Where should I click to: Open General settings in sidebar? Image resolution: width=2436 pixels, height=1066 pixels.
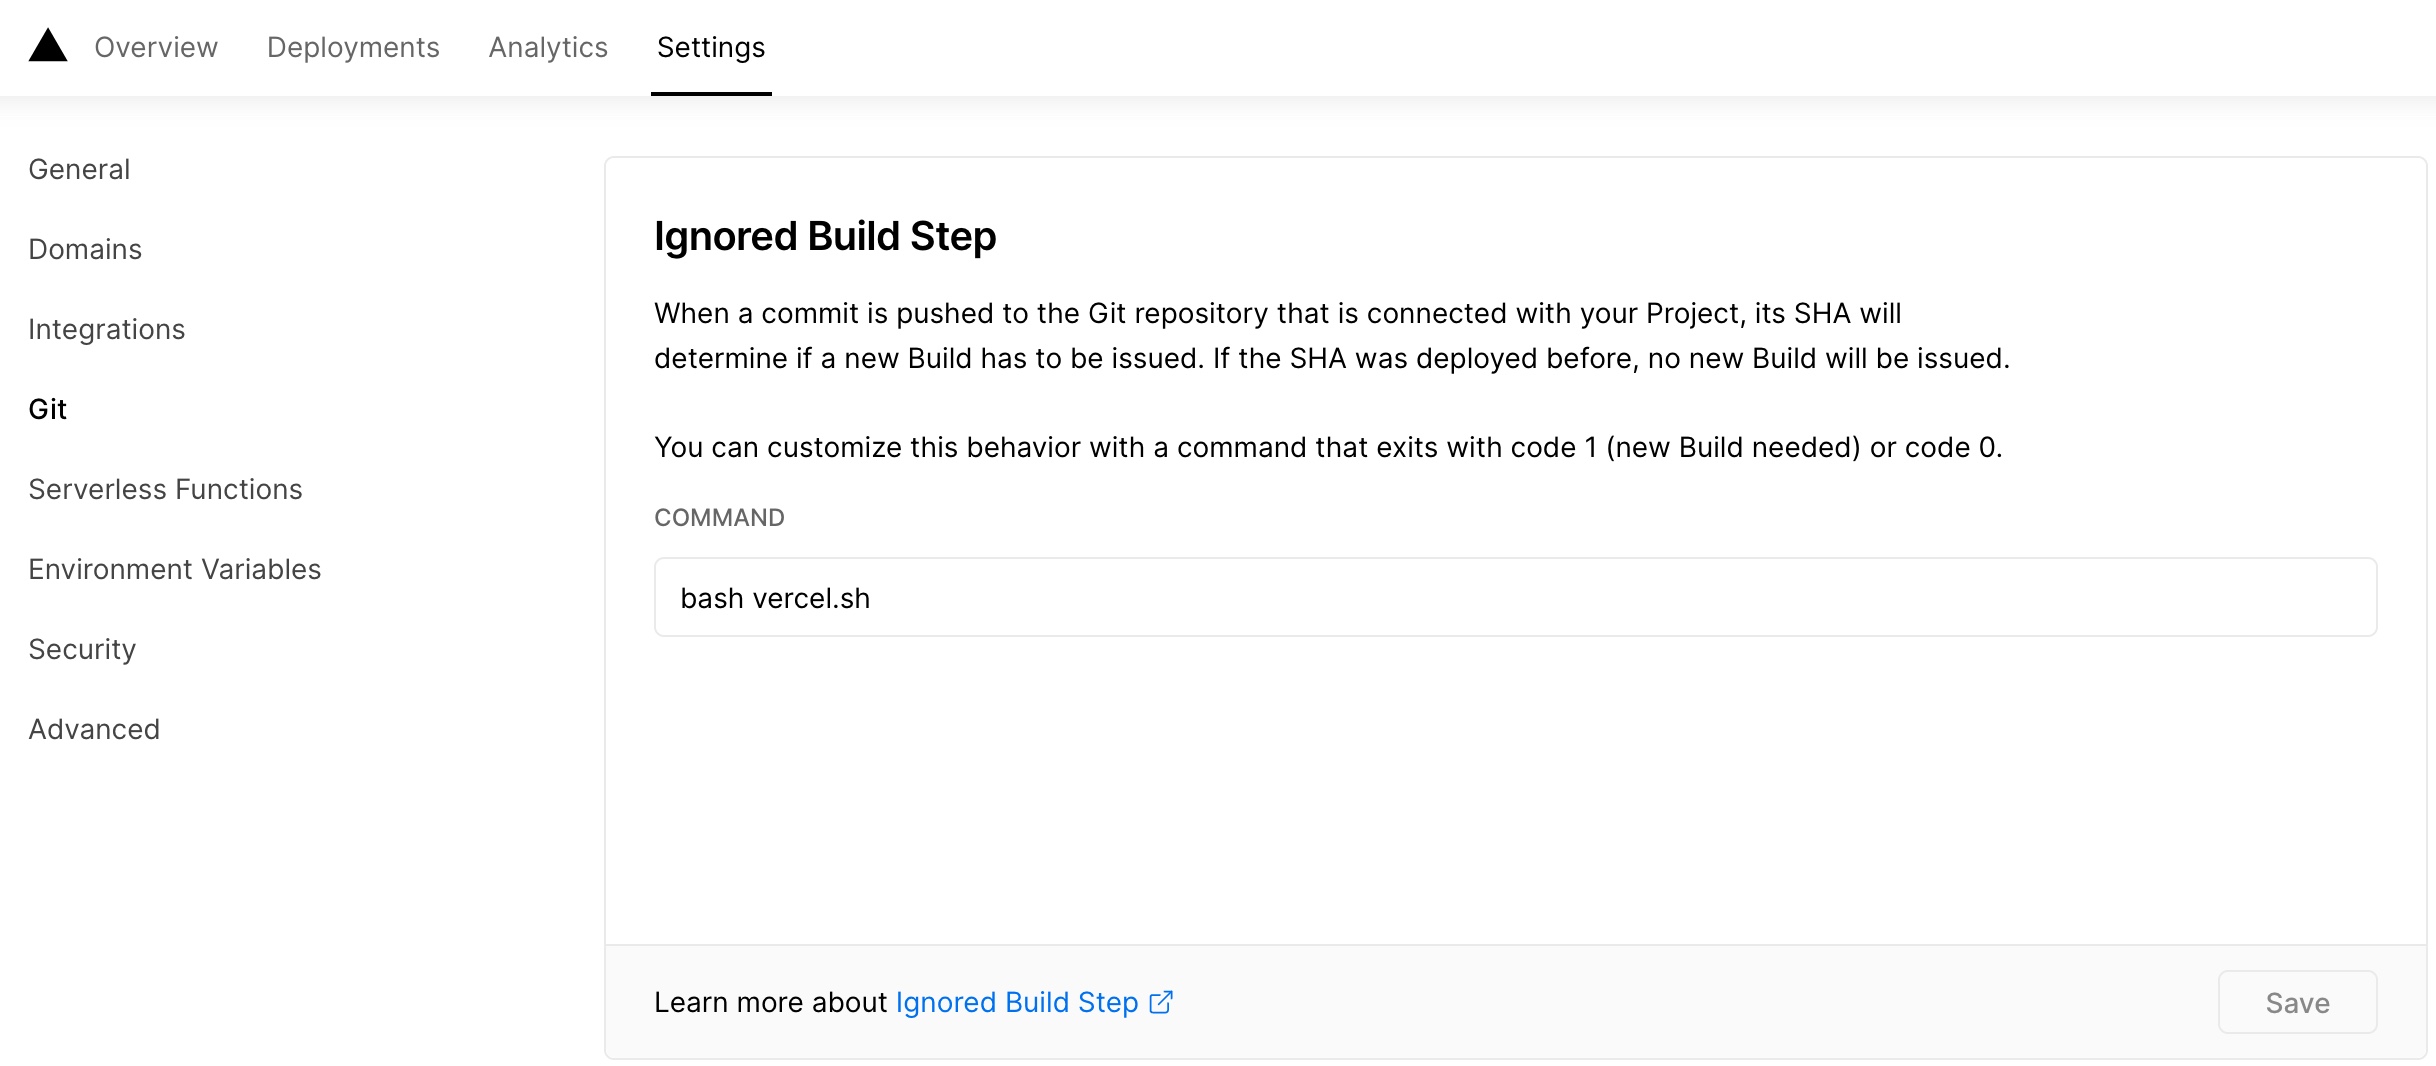pyautogui.click(x=79, y=169)
